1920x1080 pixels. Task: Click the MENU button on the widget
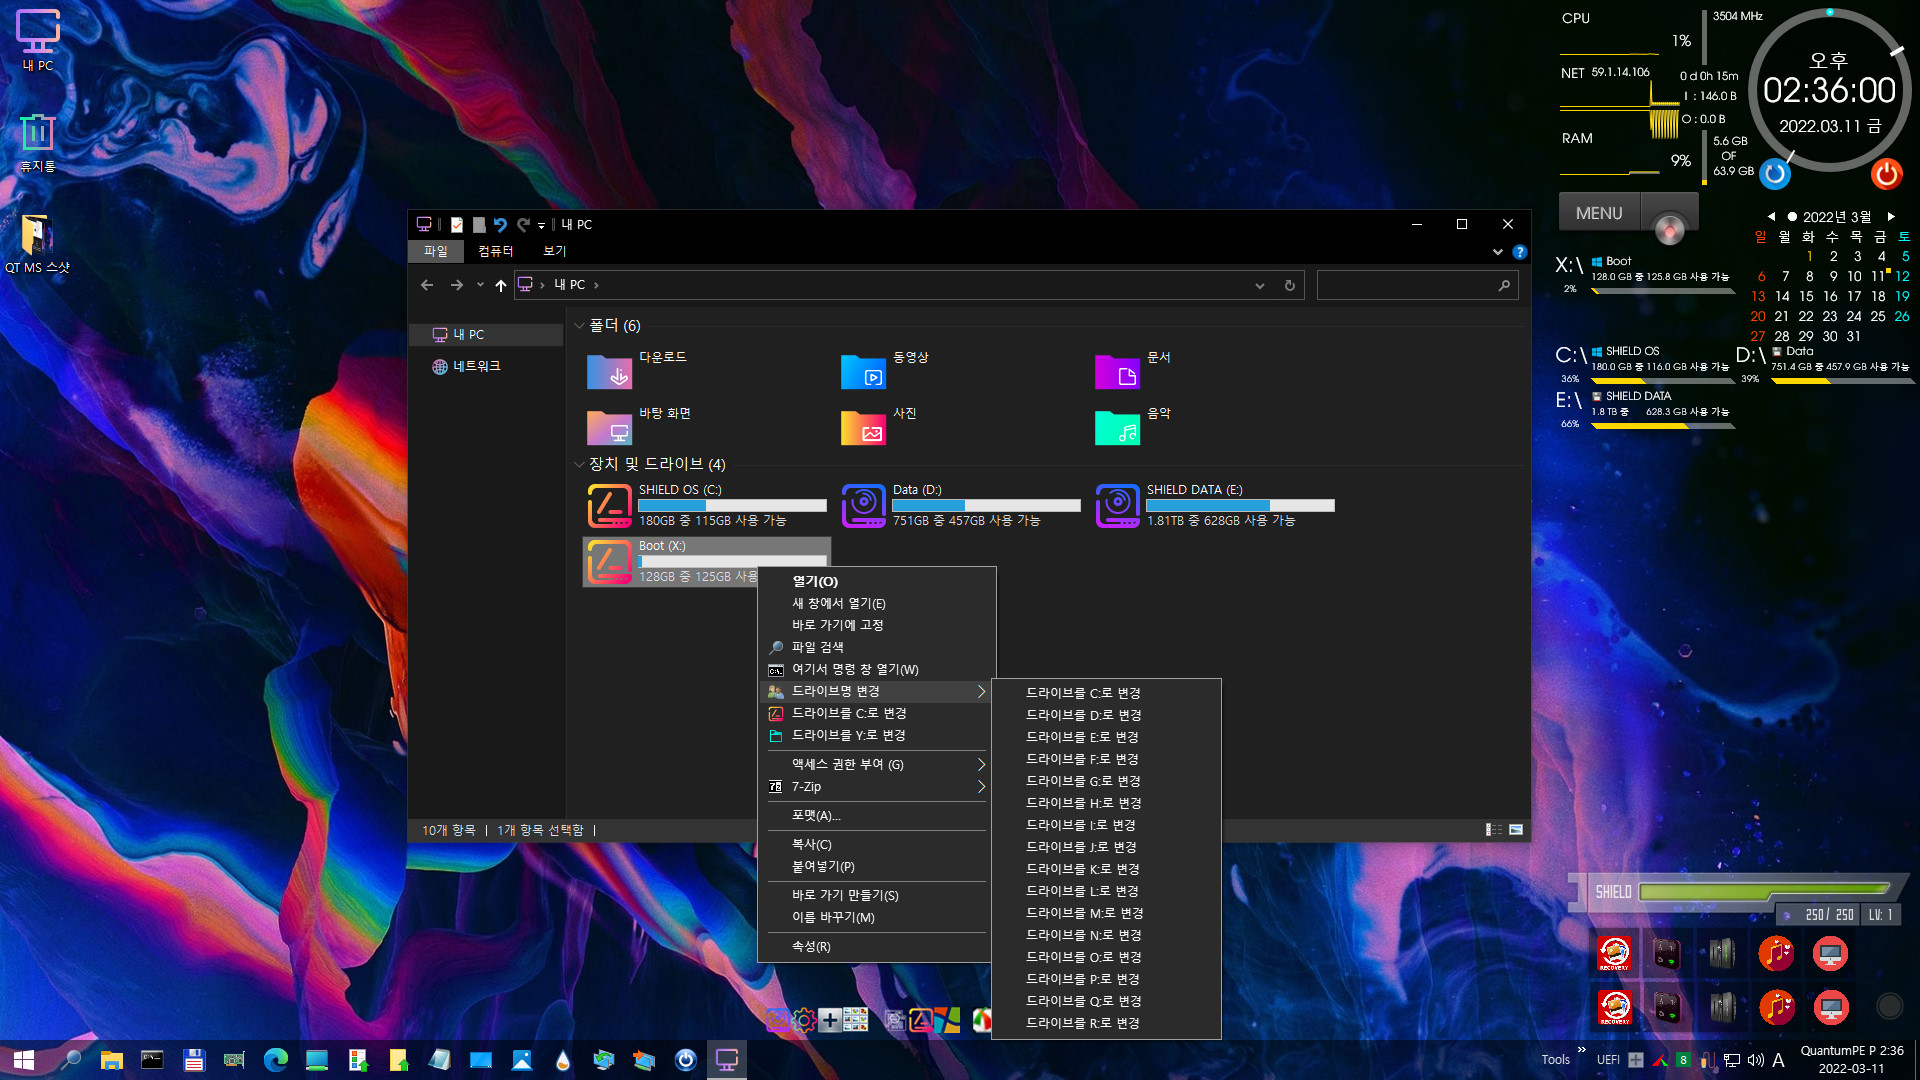1599,213
